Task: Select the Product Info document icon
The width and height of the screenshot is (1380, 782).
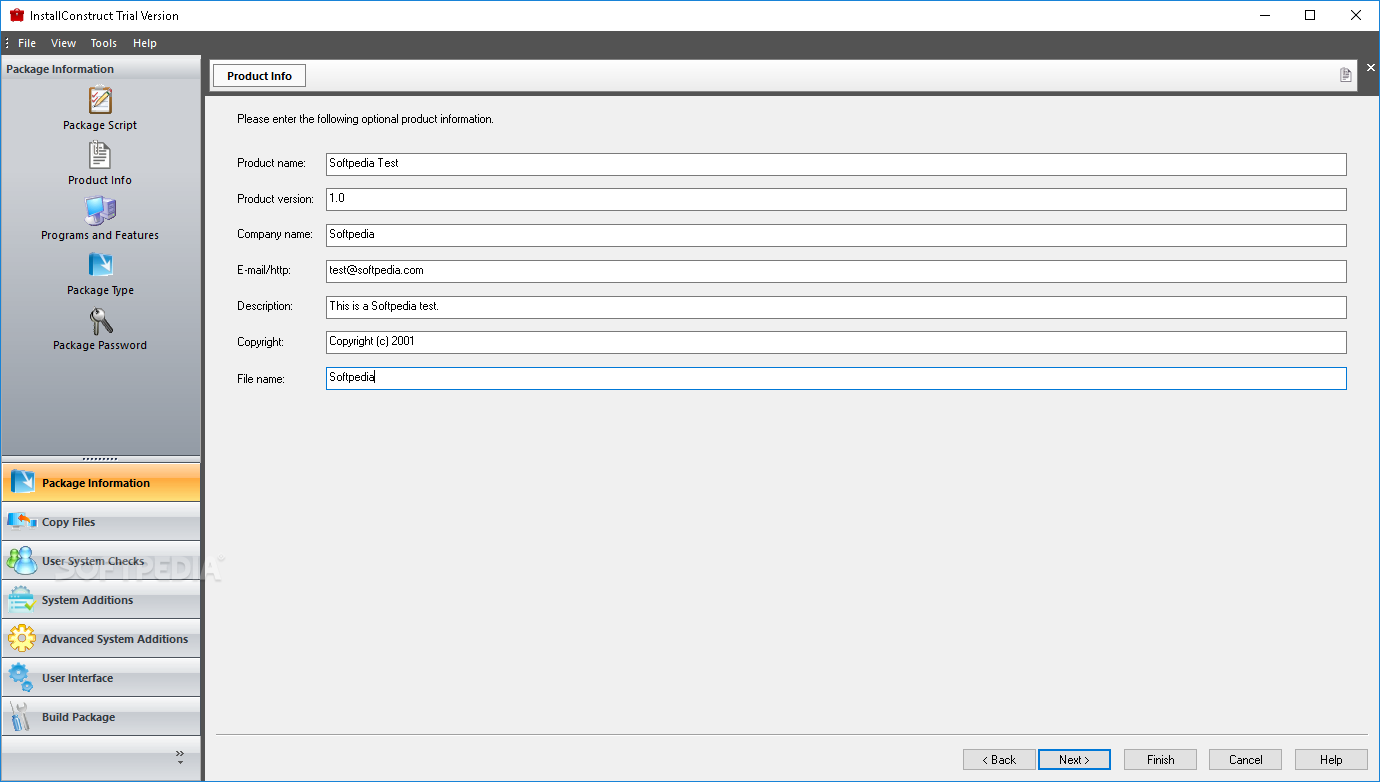Action: [x=100, y=155]
